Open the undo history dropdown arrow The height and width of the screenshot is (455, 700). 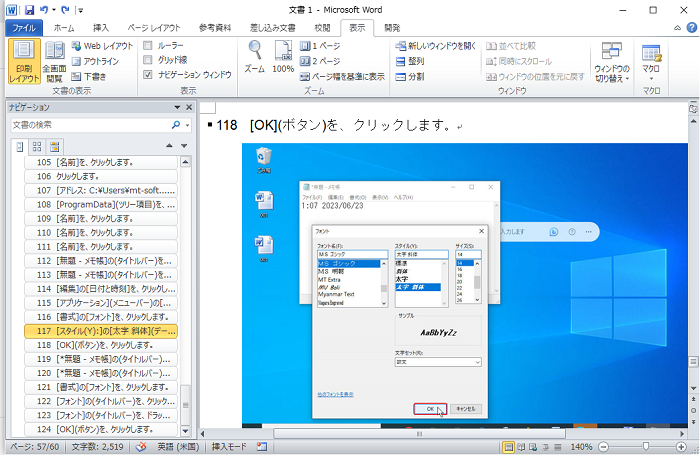coord(54,10)
